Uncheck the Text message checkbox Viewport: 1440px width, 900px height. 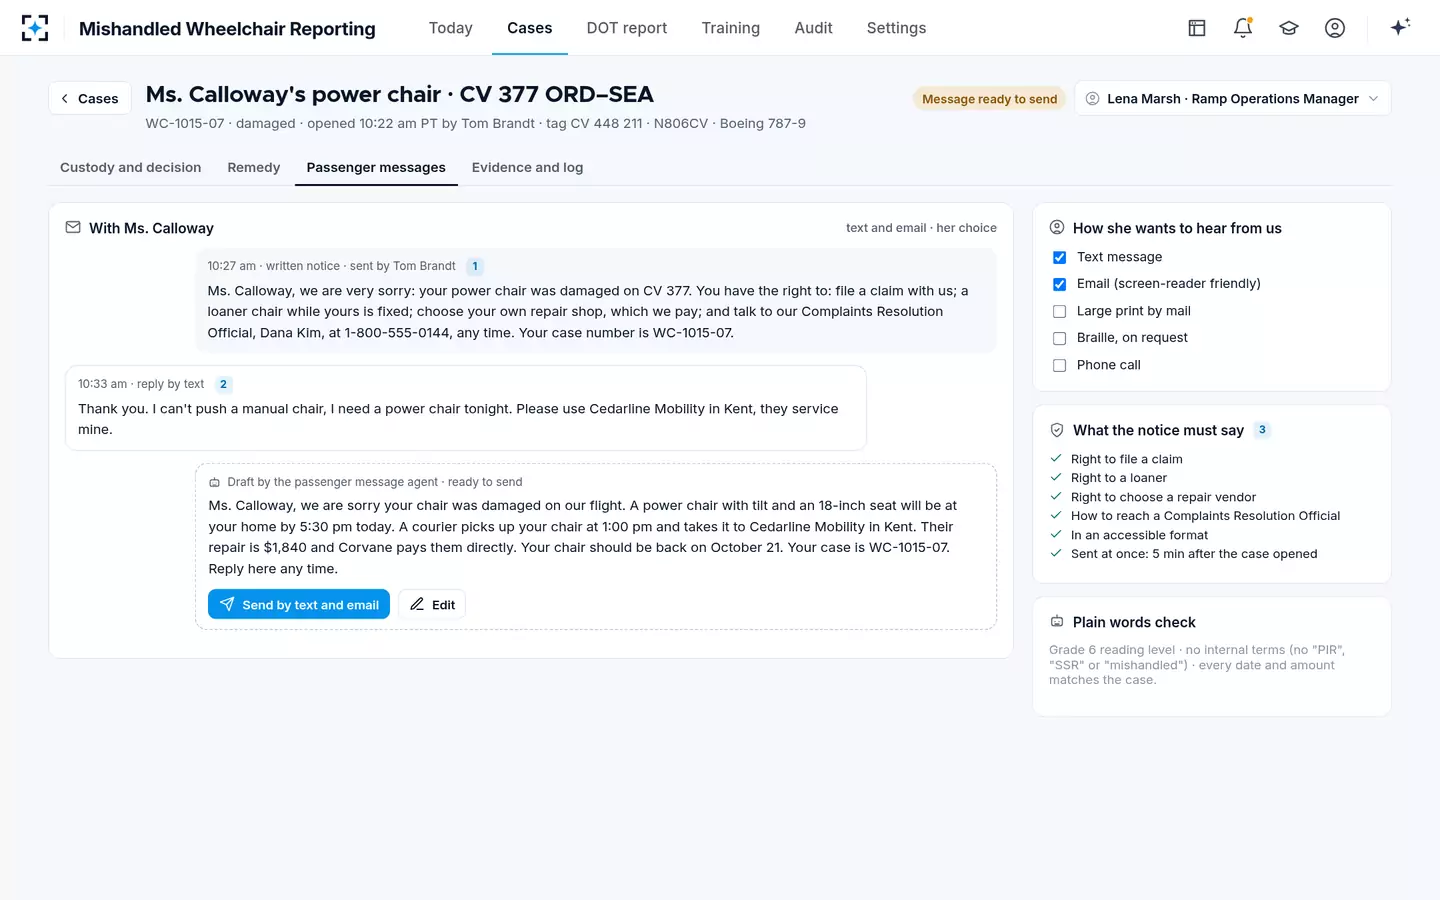[1060, 257]
